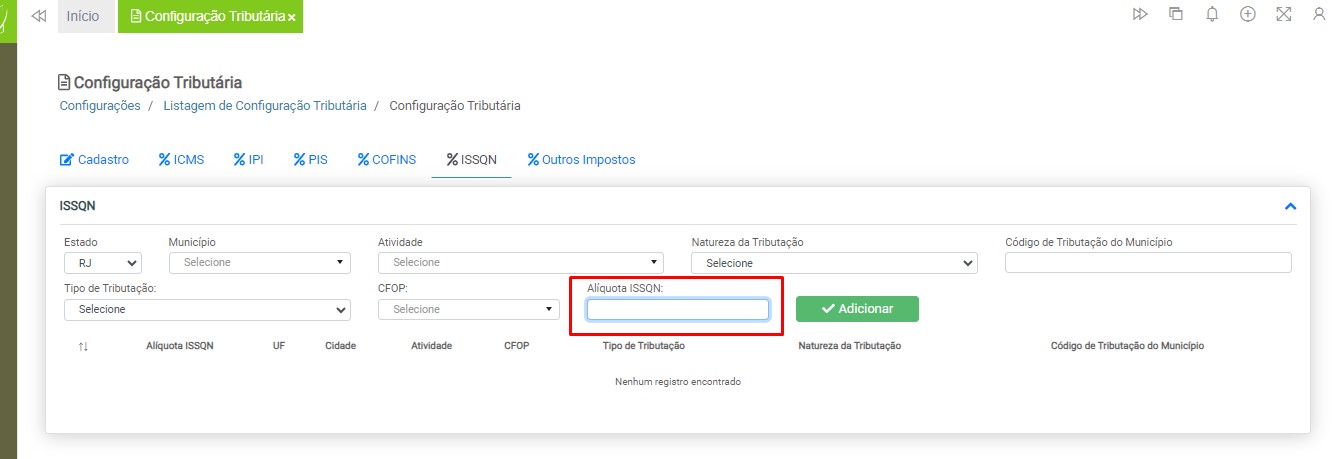1332x459 pixels.
Task: Switch to the Outros Impostos tab
Action: pos(581,159)
